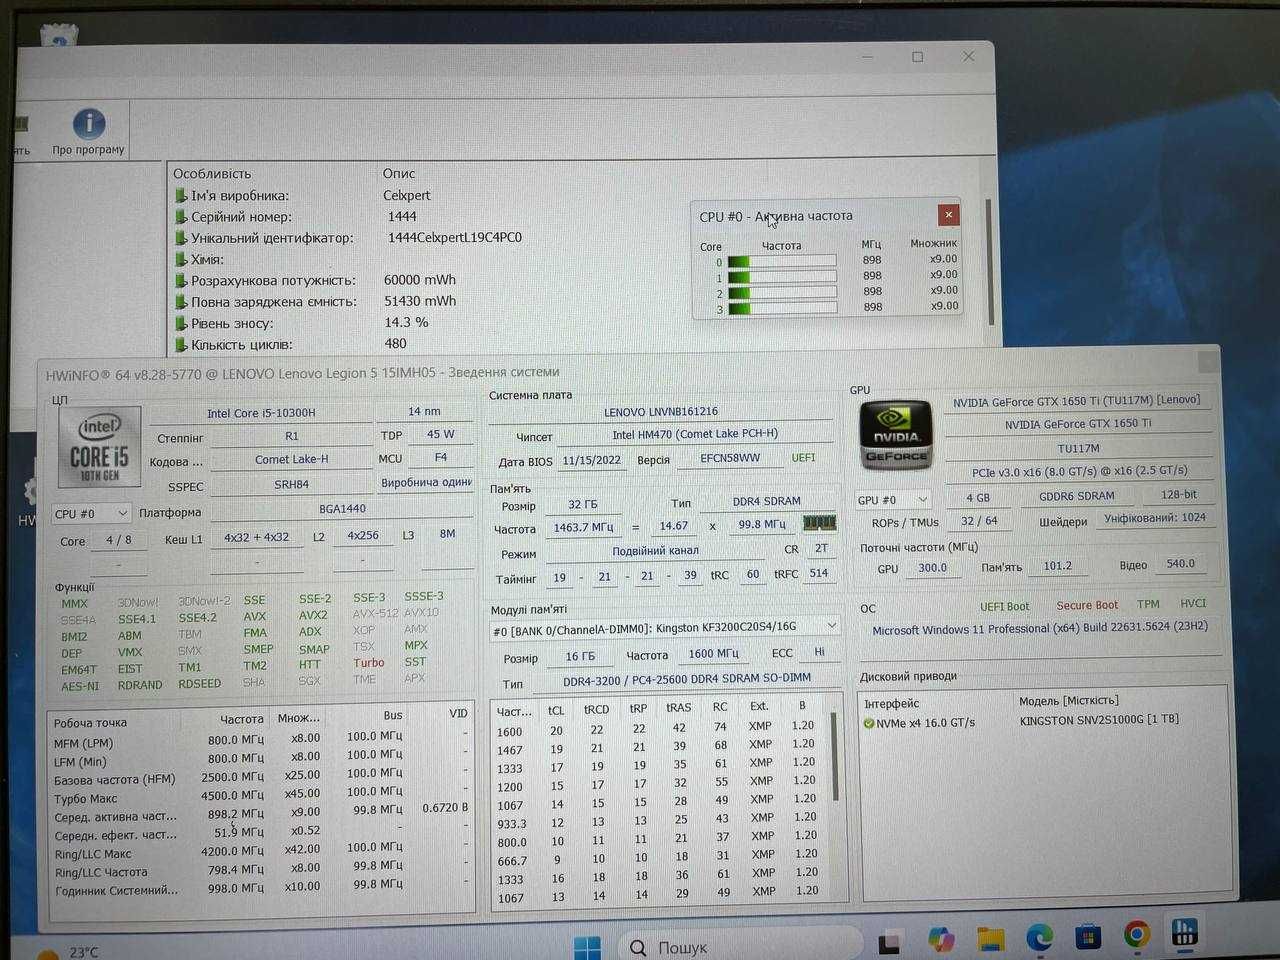
Task: Open the GPU #0 selector dropdown
Action: pyautogui.click(x=893, y=499)
